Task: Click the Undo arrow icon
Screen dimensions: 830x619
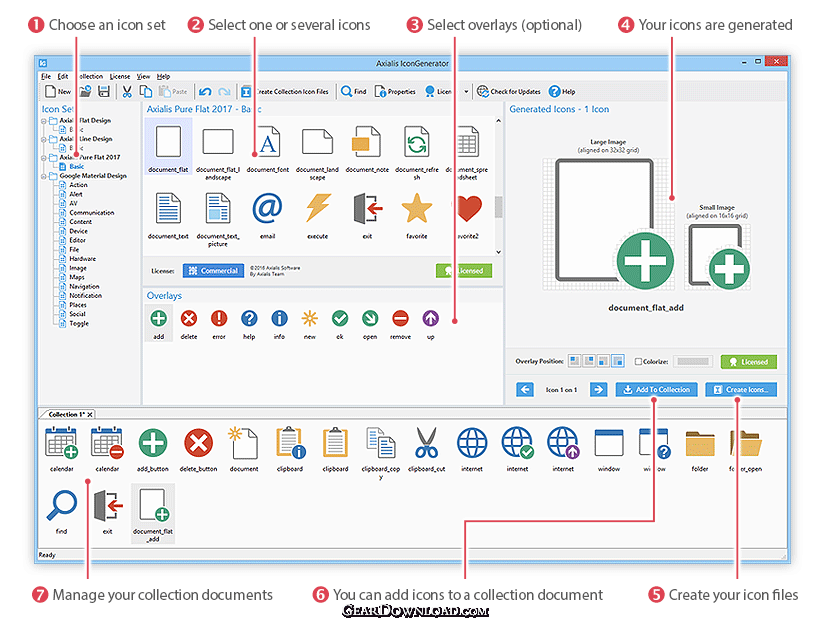Action: (205, 92)
